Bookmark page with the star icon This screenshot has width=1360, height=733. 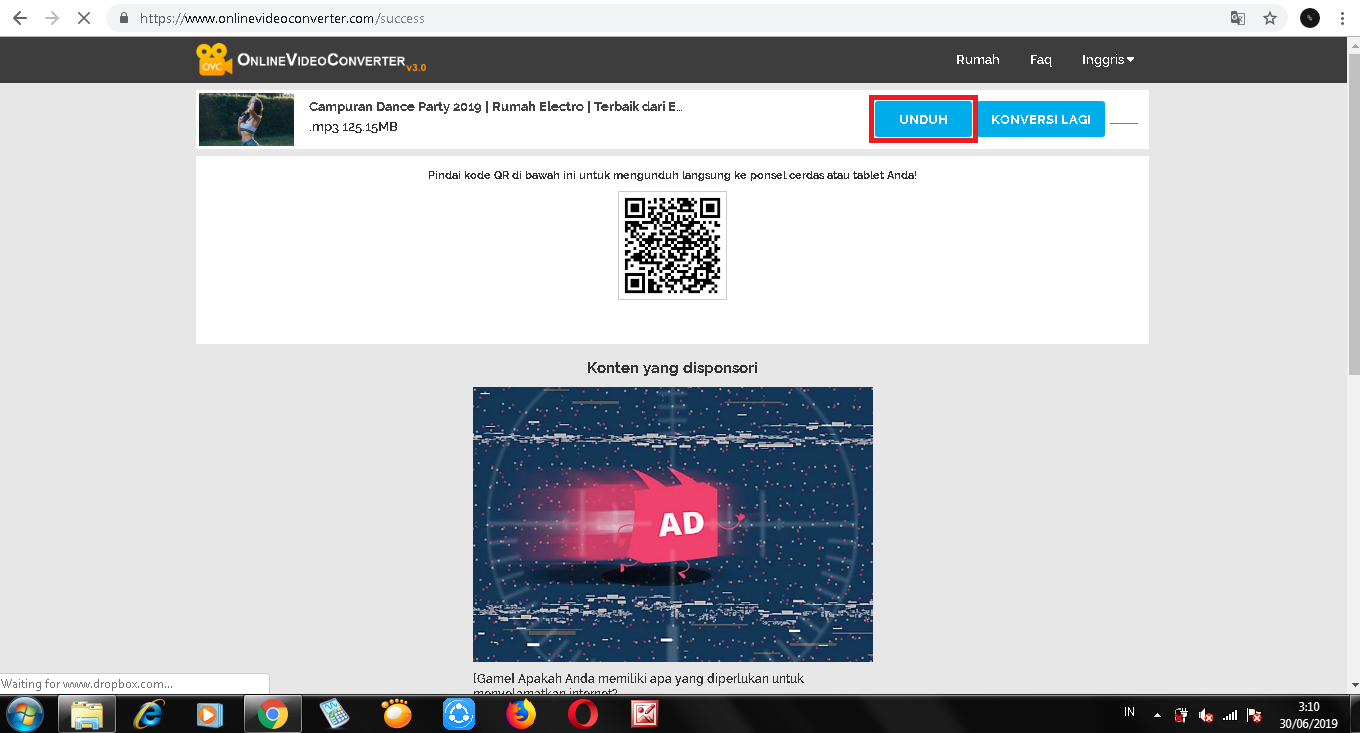pos(1270,18)
